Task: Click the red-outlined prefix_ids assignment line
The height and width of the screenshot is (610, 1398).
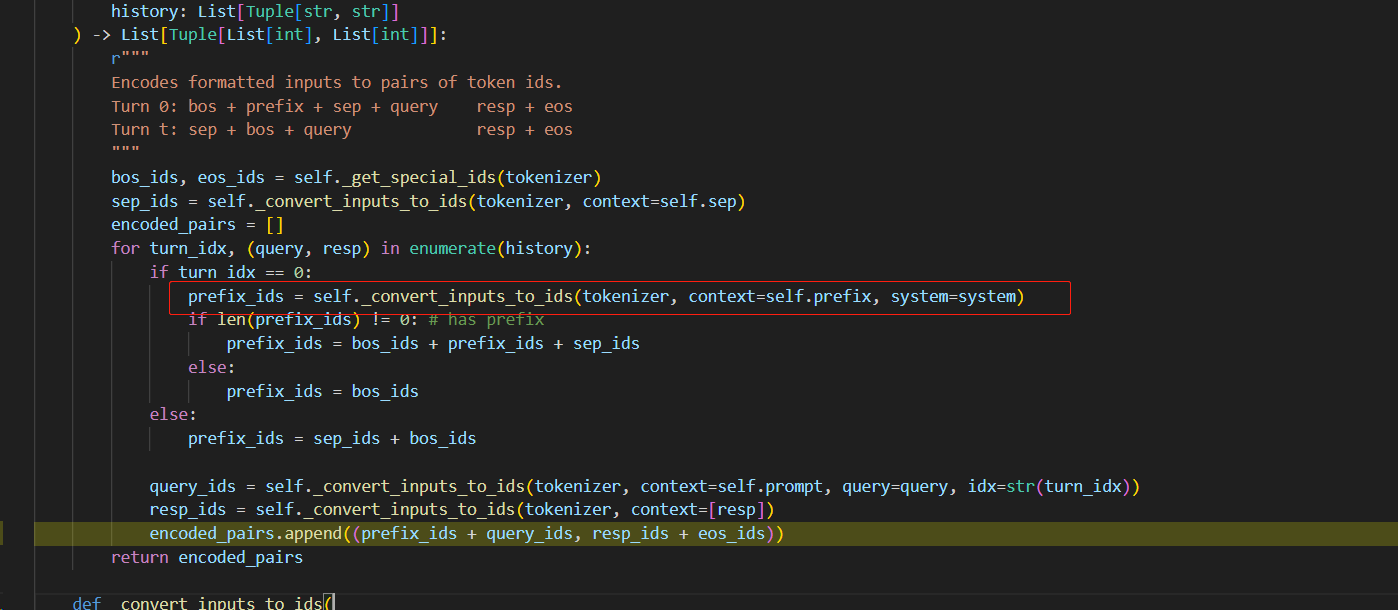Action: (x=620, y=296)
